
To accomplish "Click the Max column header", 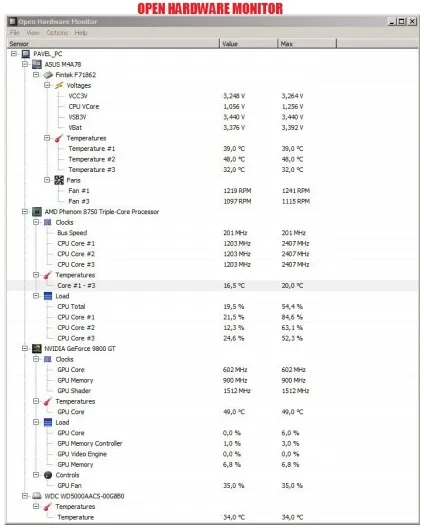I will click(x=307, y=44).
